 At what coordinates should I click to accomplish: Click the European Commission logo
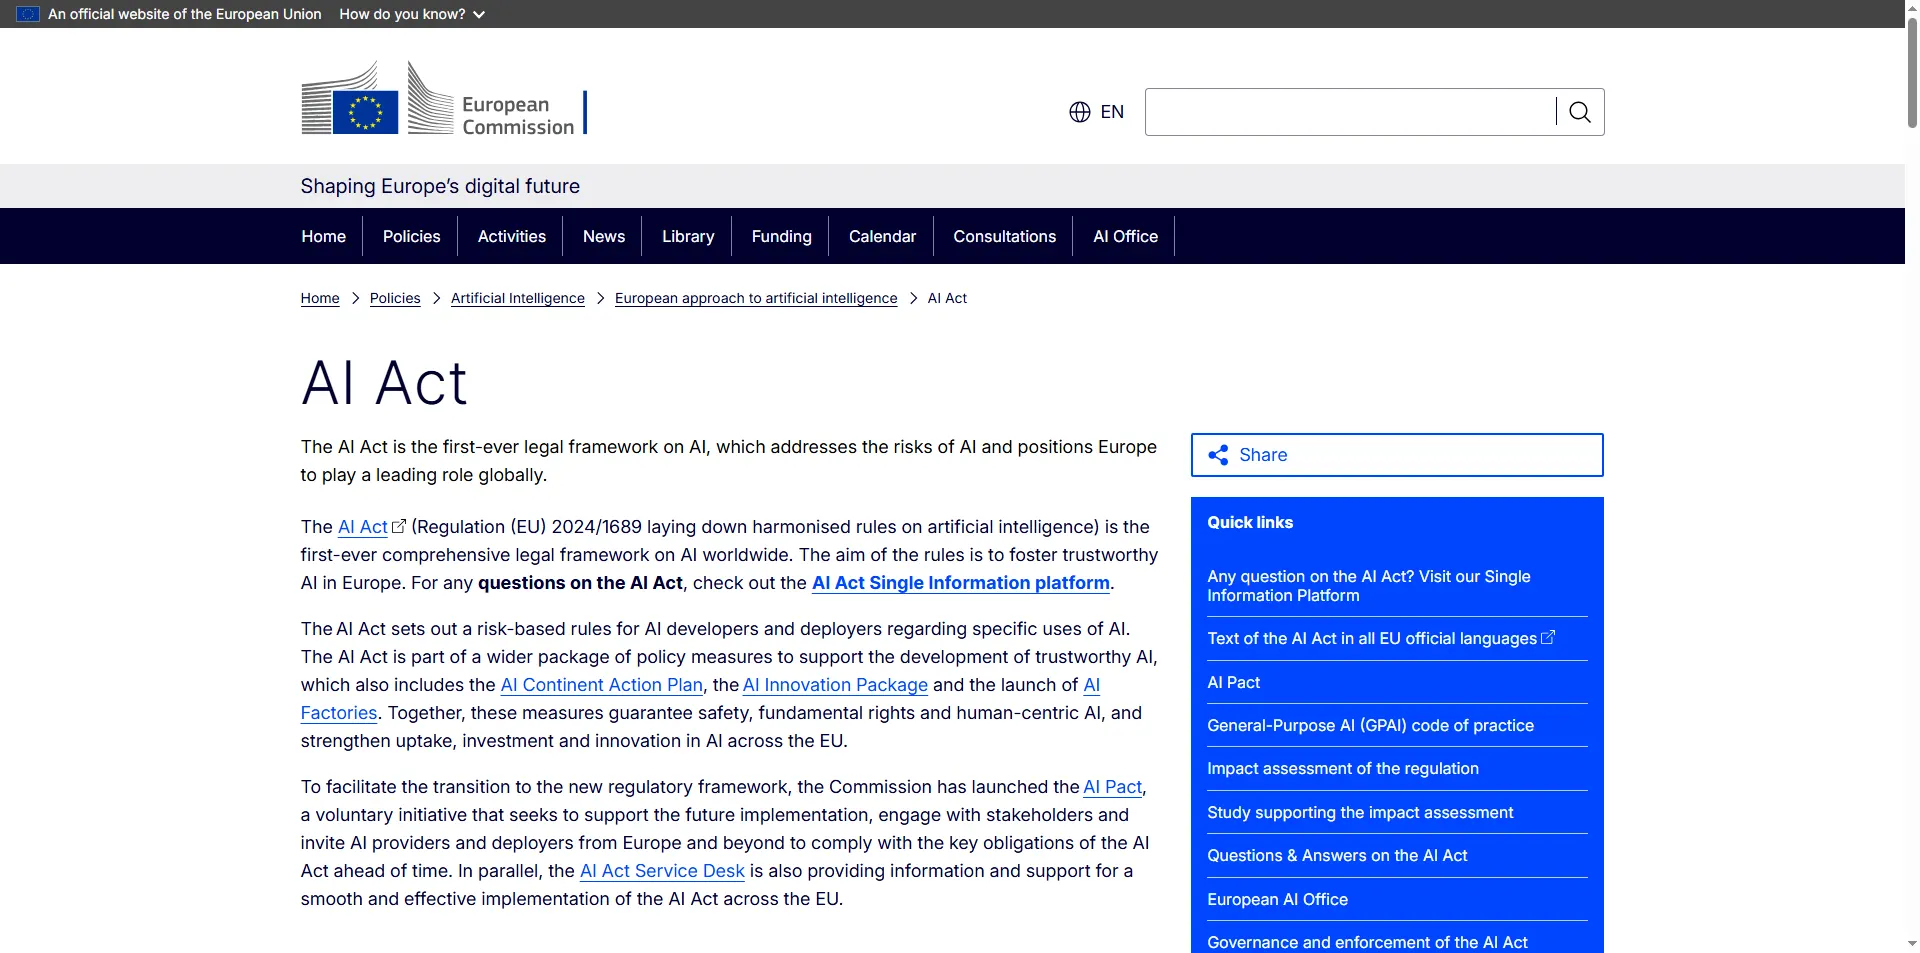point(444,98)
